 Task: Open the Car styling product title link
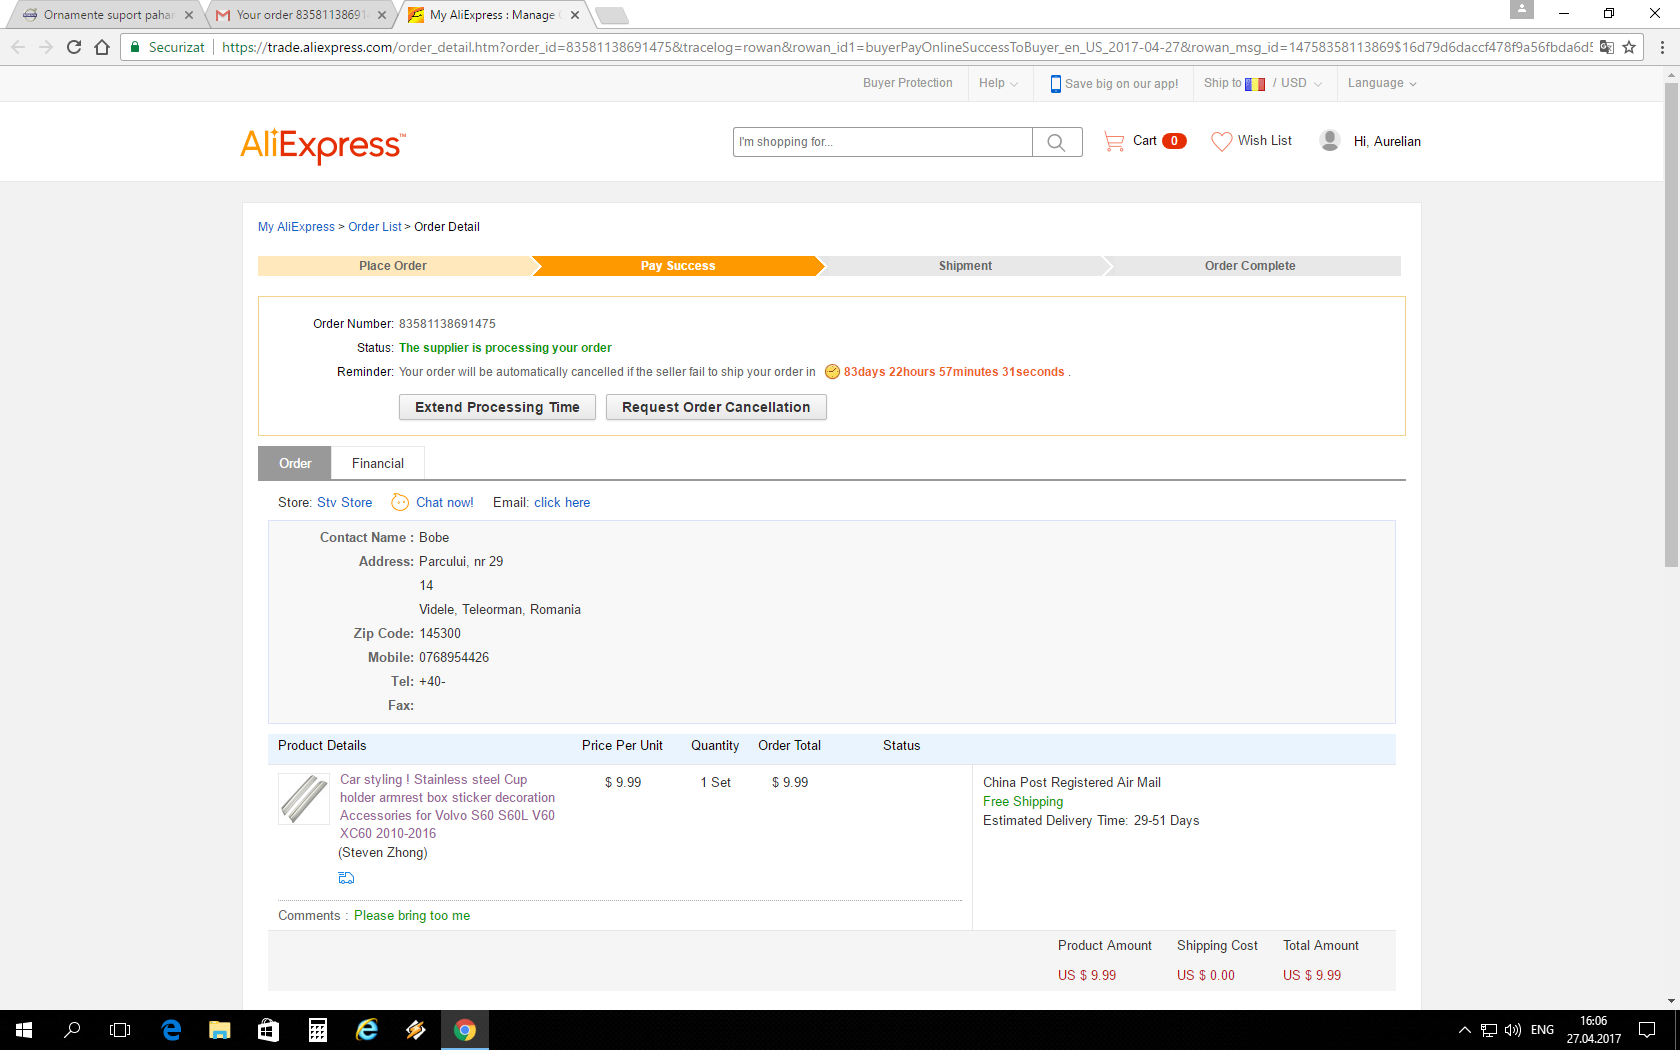[x=447, y=806]
